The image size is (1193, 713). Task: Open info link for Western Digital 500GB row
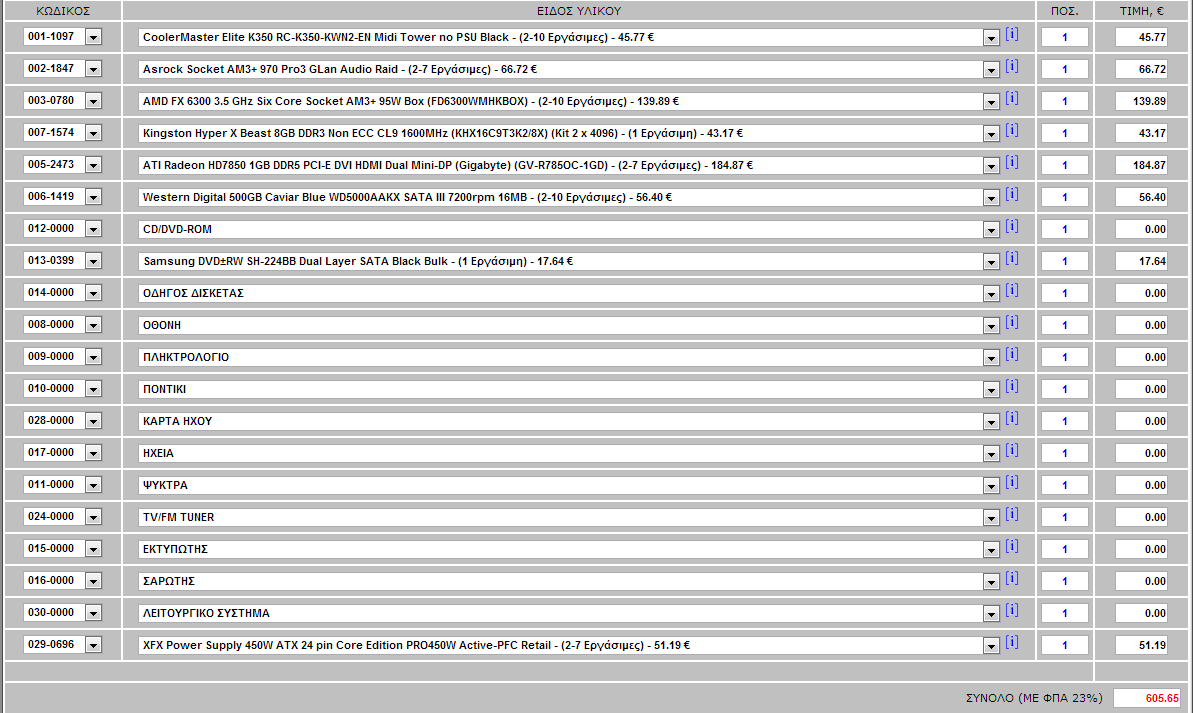click(1011, 194)
